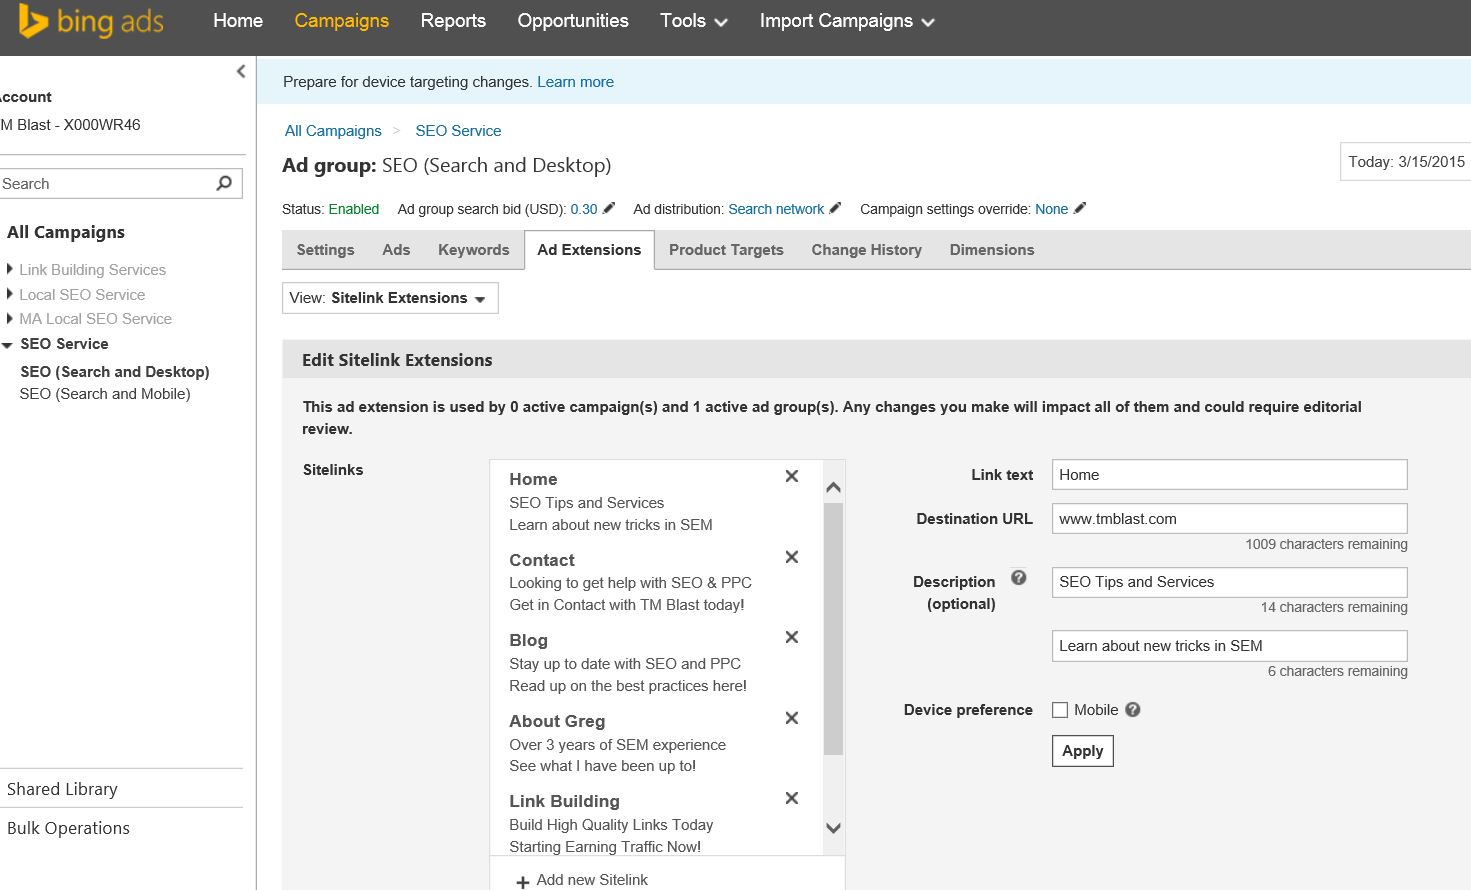The width and height of the screenshot is (1471, 890).
Task: Switch to the Dimensions tab
Action: click(992, 250)
